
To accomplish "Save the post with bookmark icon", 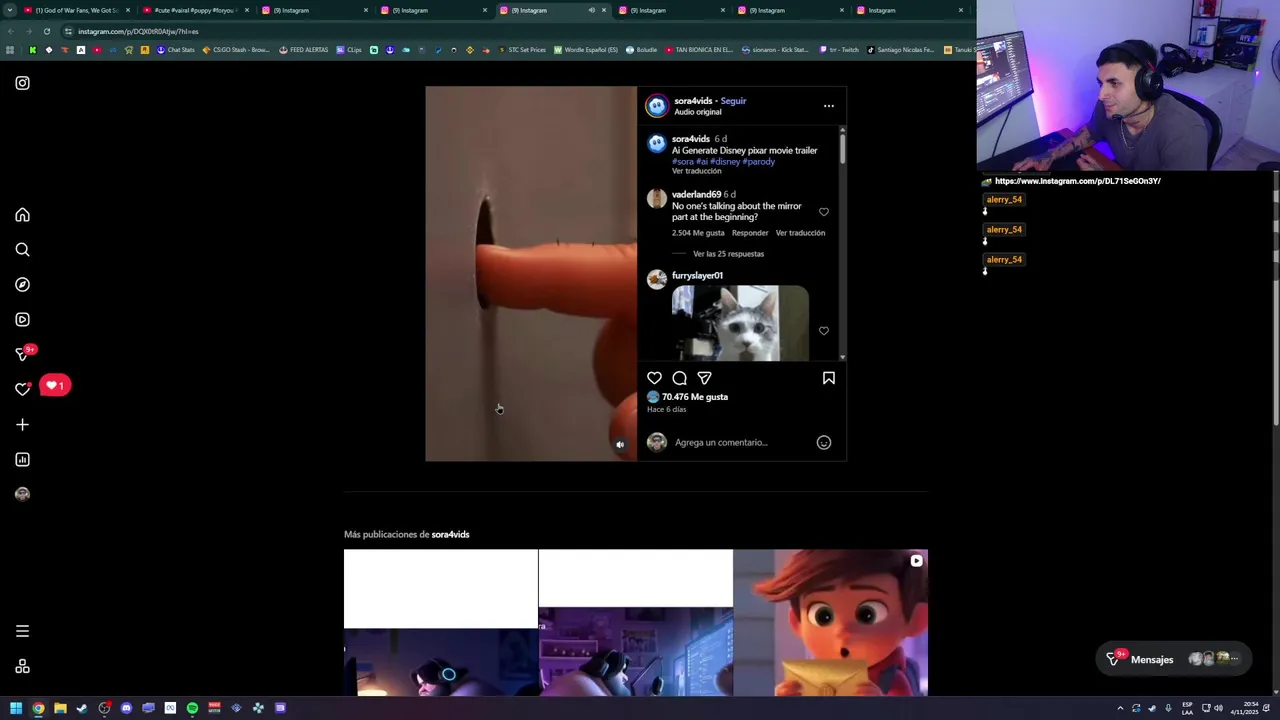I will click(x=828, y=378).
